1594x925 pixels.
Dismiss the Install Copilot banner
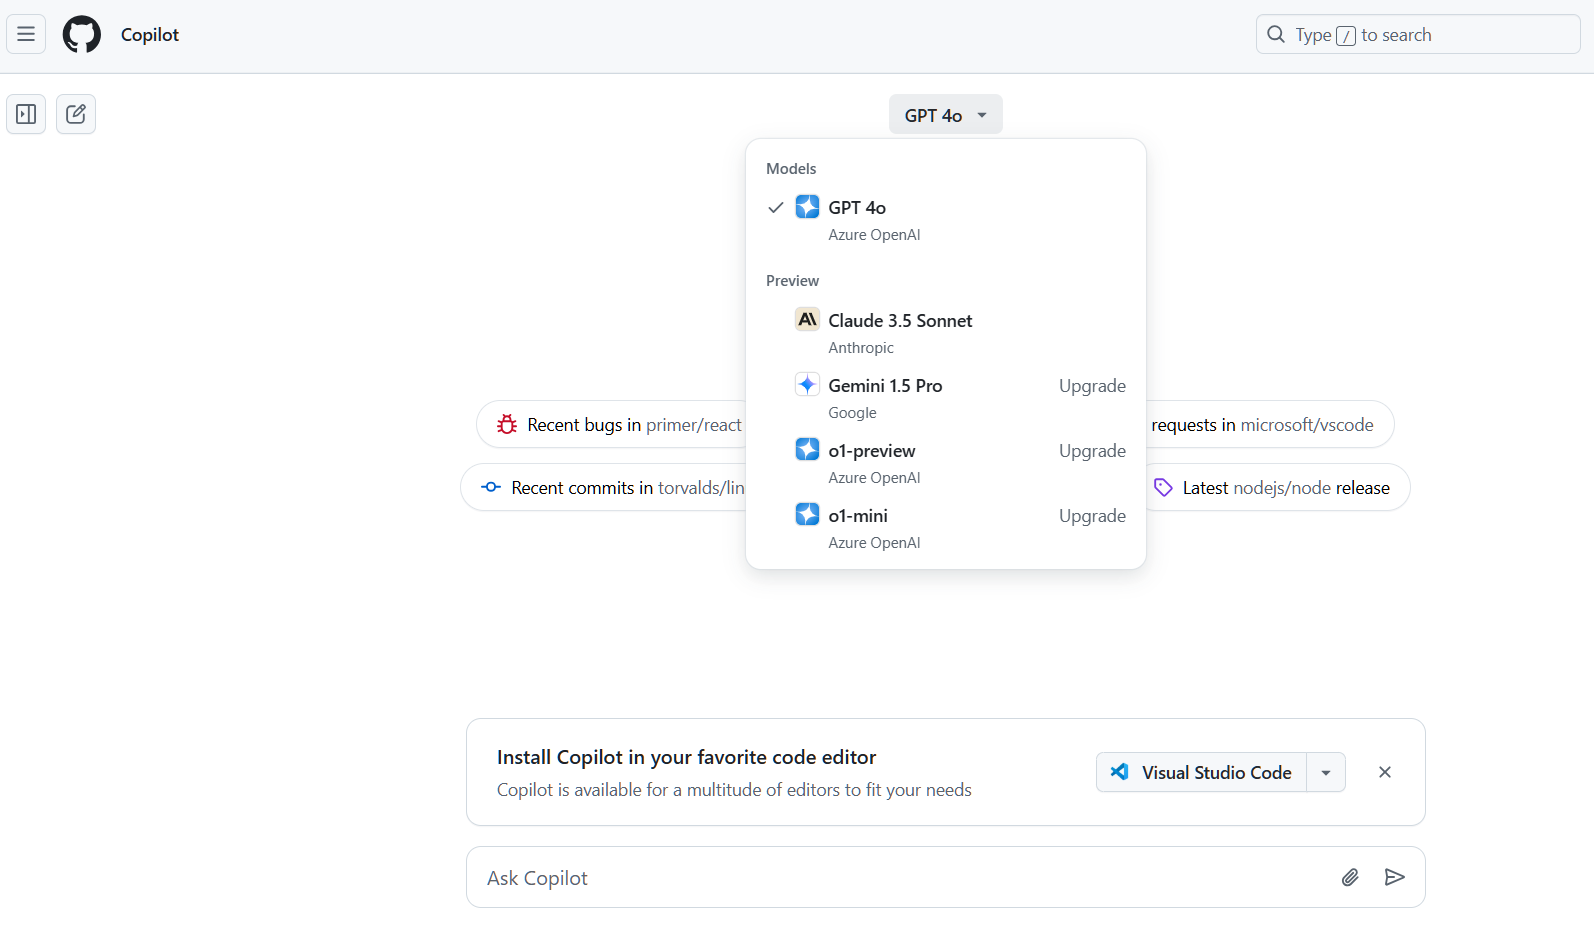coord(1385,772)
